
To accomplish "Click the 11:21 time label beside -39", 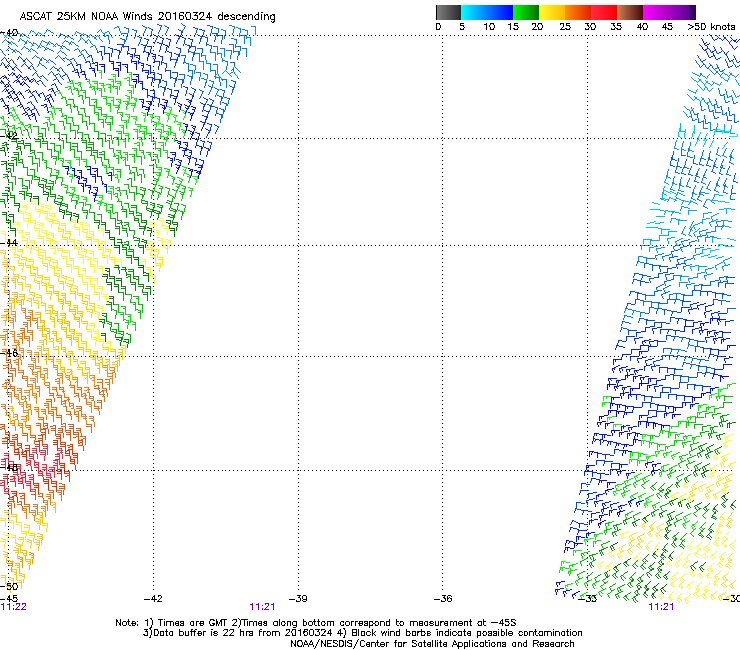I will 262,607.
